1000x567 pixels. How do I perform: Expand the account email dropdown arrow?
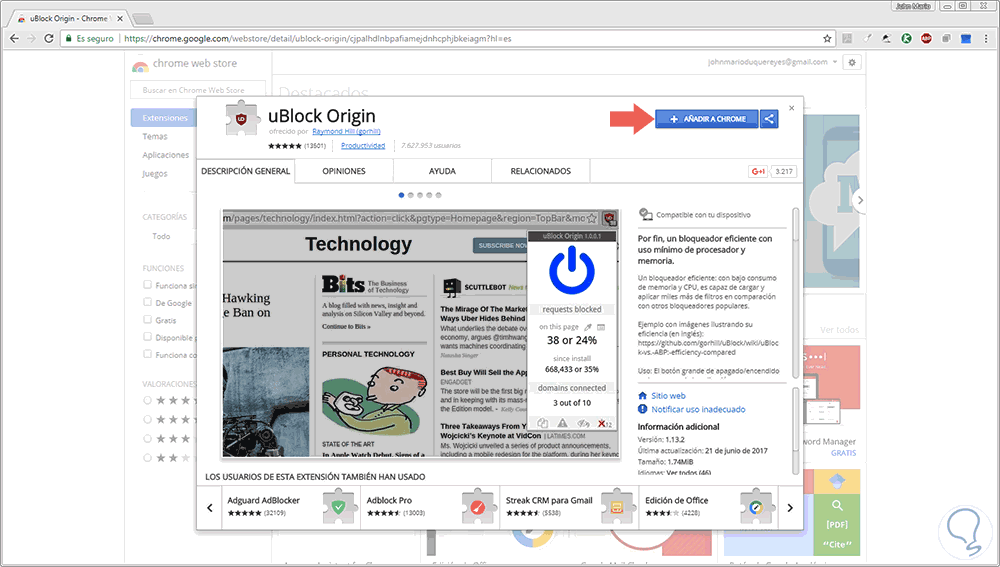[x=835, y=62]
